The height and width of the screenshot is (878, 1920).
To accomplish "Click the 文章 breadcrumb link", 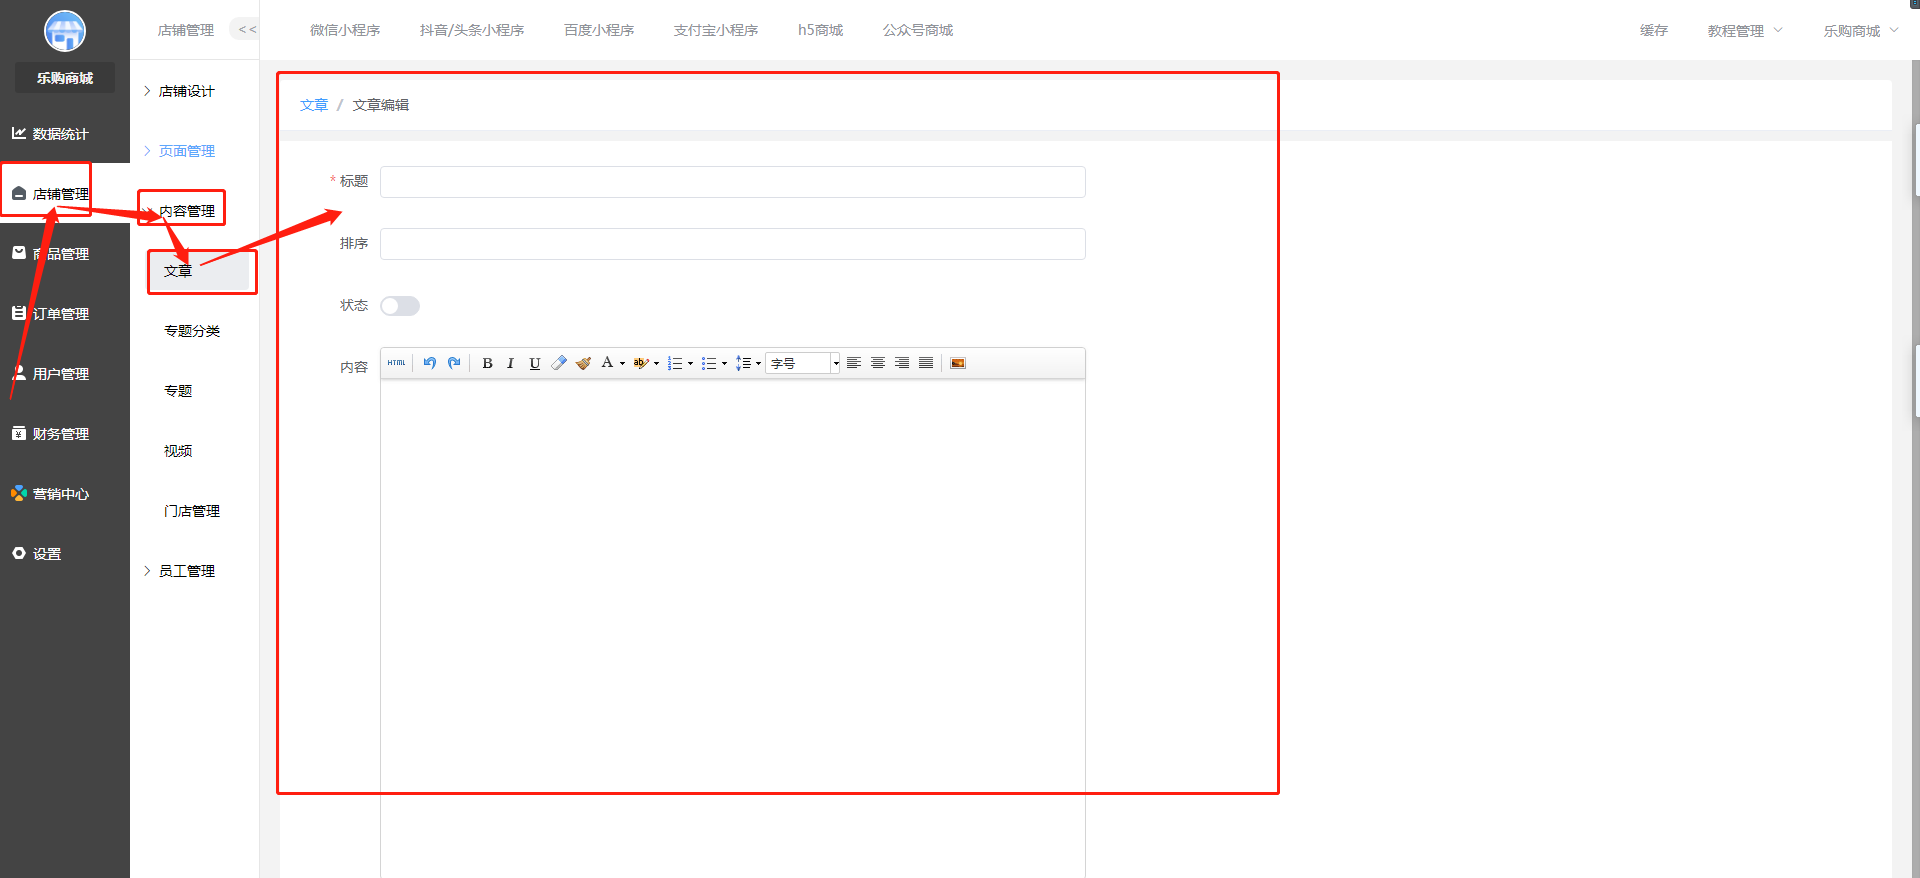I will [x=314, y=105].
